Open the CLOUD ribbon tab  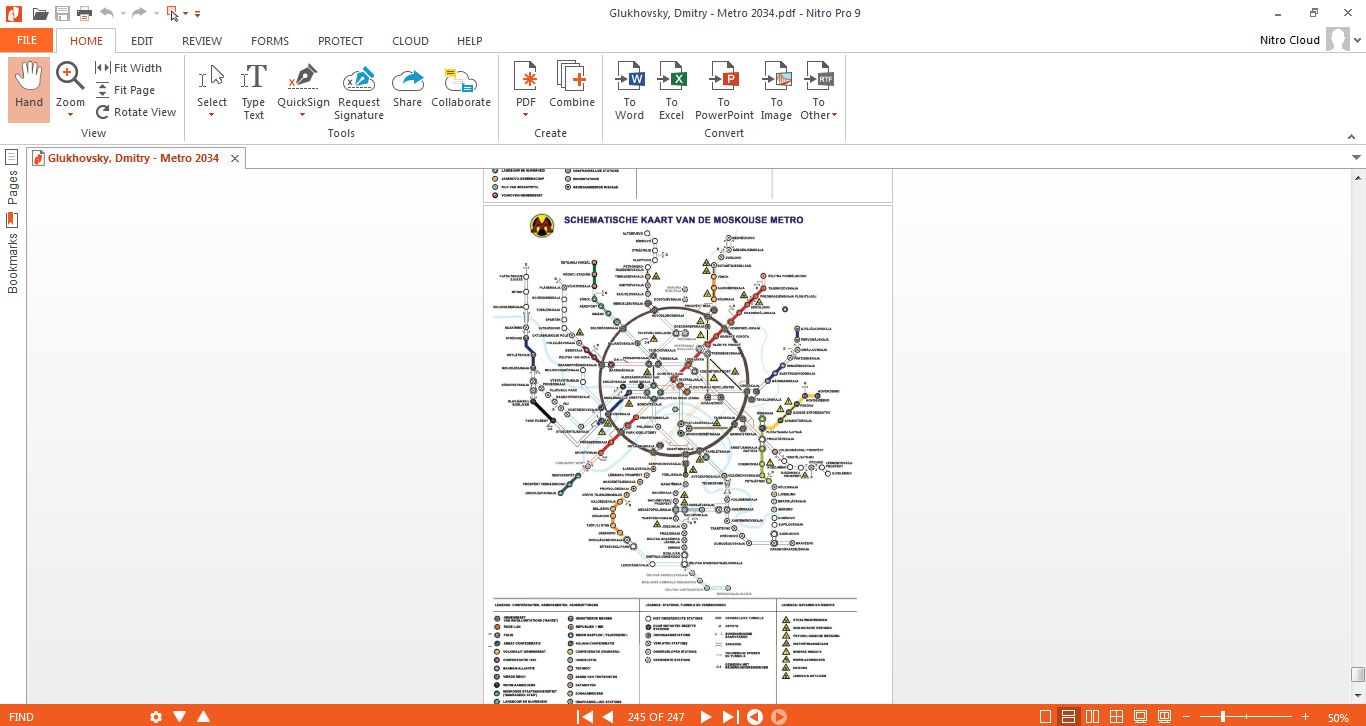[x=410, y=41]
